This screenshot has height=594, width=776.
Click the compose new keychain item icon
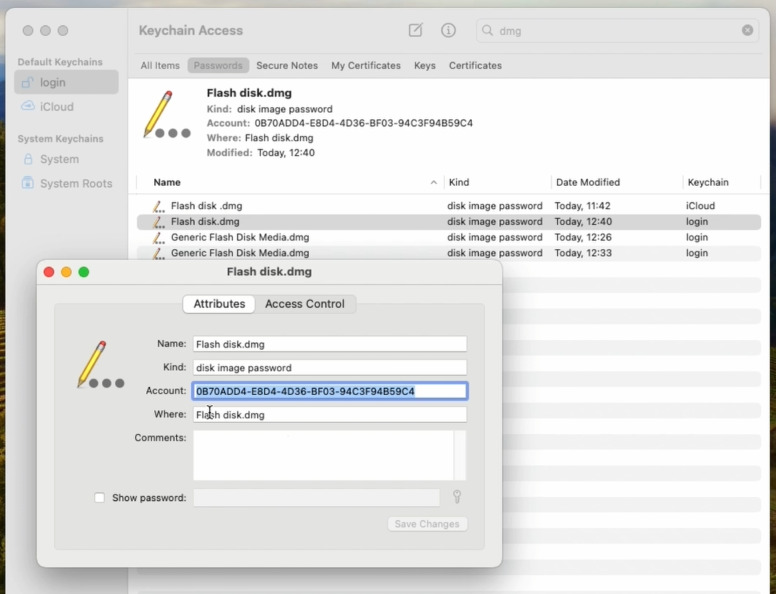point(415,30)
